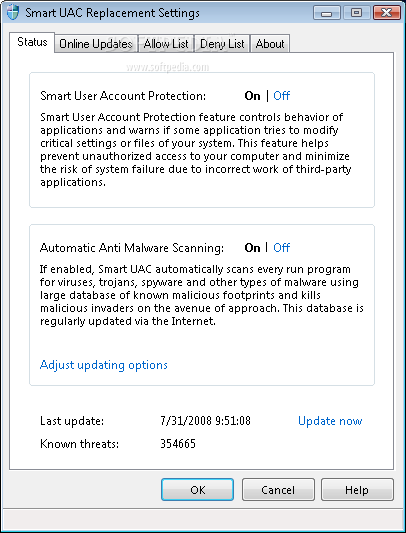Click the Smart UAC shield icon in title bar
Viewport: 406px width, 533px height.
pos(13,13)
